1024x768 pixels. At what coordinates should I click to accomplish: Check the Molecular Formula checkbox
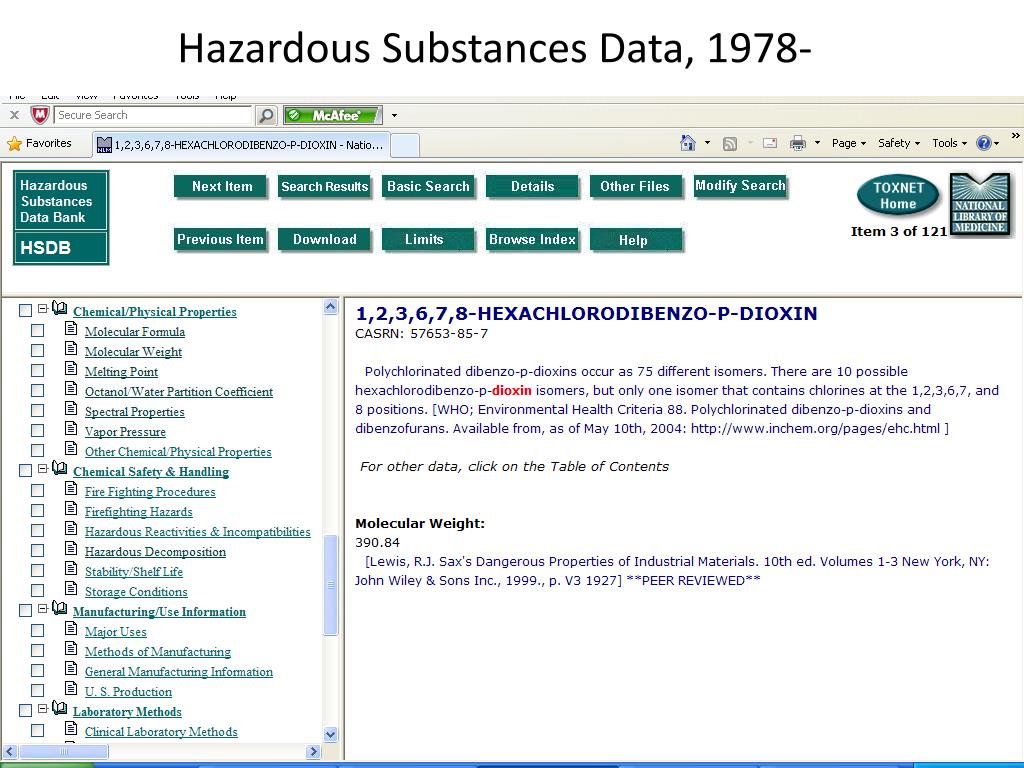pyautogui.click(x=37, y=331)
